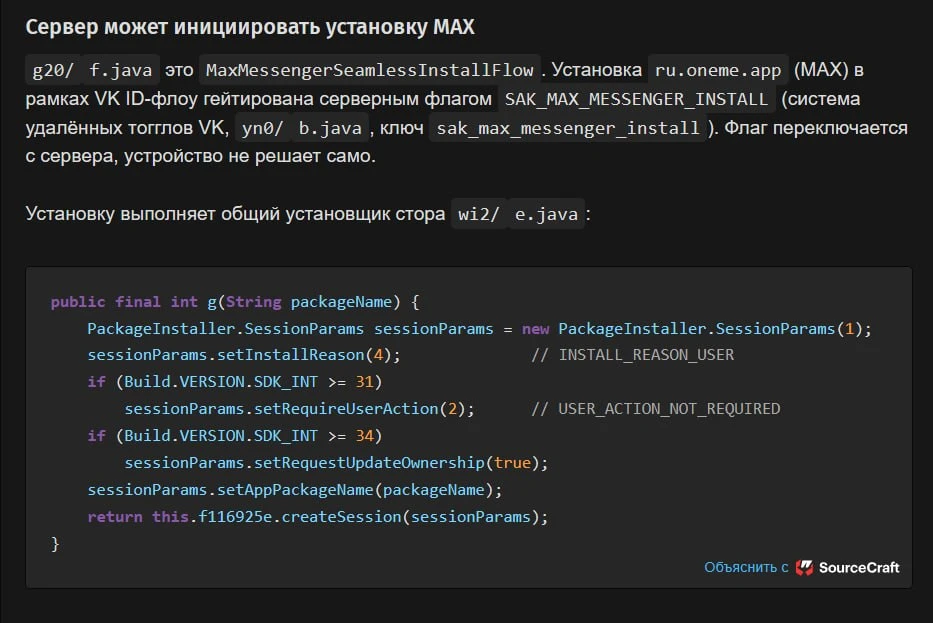Click 'sessionParams.setAppPackageName(packageName);'
The height and width of the screenshot is (623, 933).
point(295,490)
